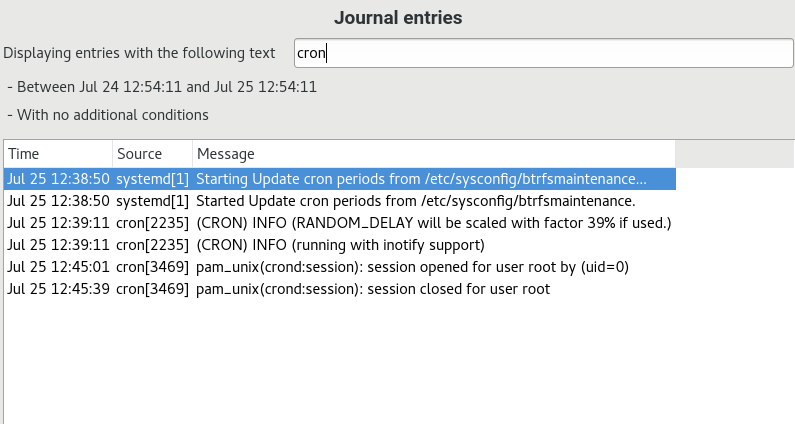Click the Message column header
The image size is (795, 424).
[433, 154]
